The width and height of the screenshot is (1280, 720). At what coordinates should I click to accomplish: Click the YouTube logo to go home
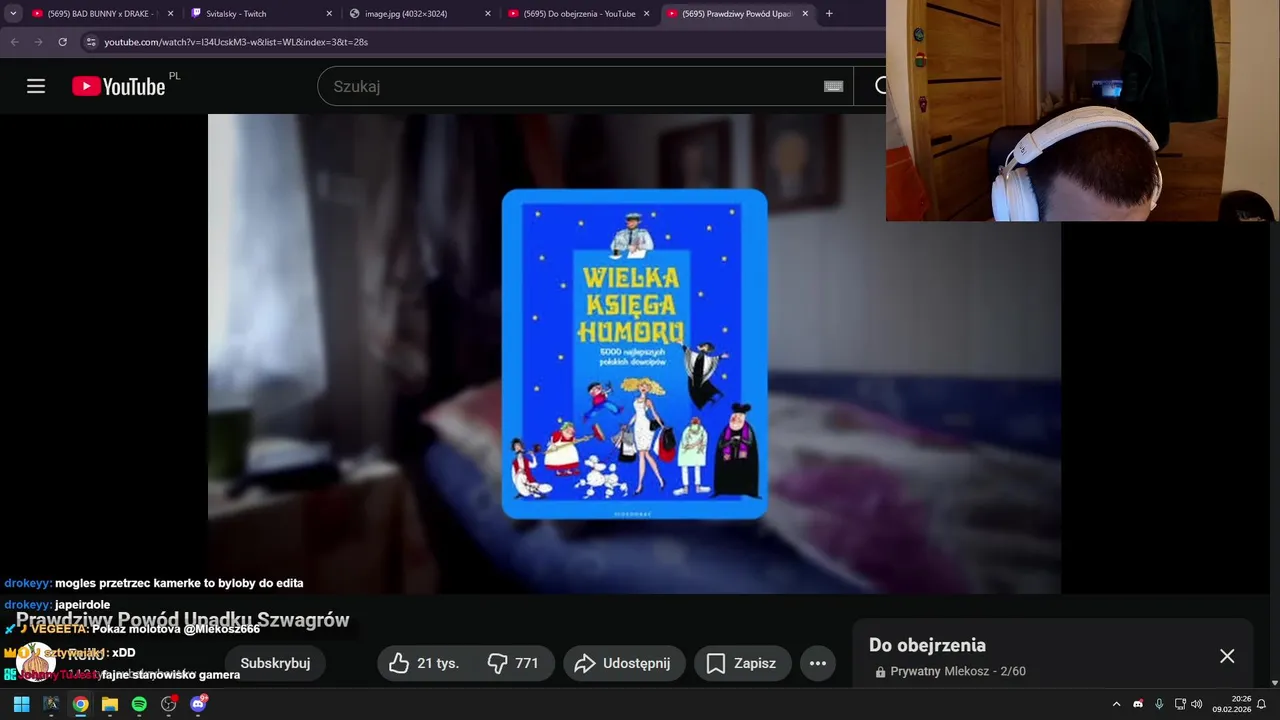click(119, 87)
